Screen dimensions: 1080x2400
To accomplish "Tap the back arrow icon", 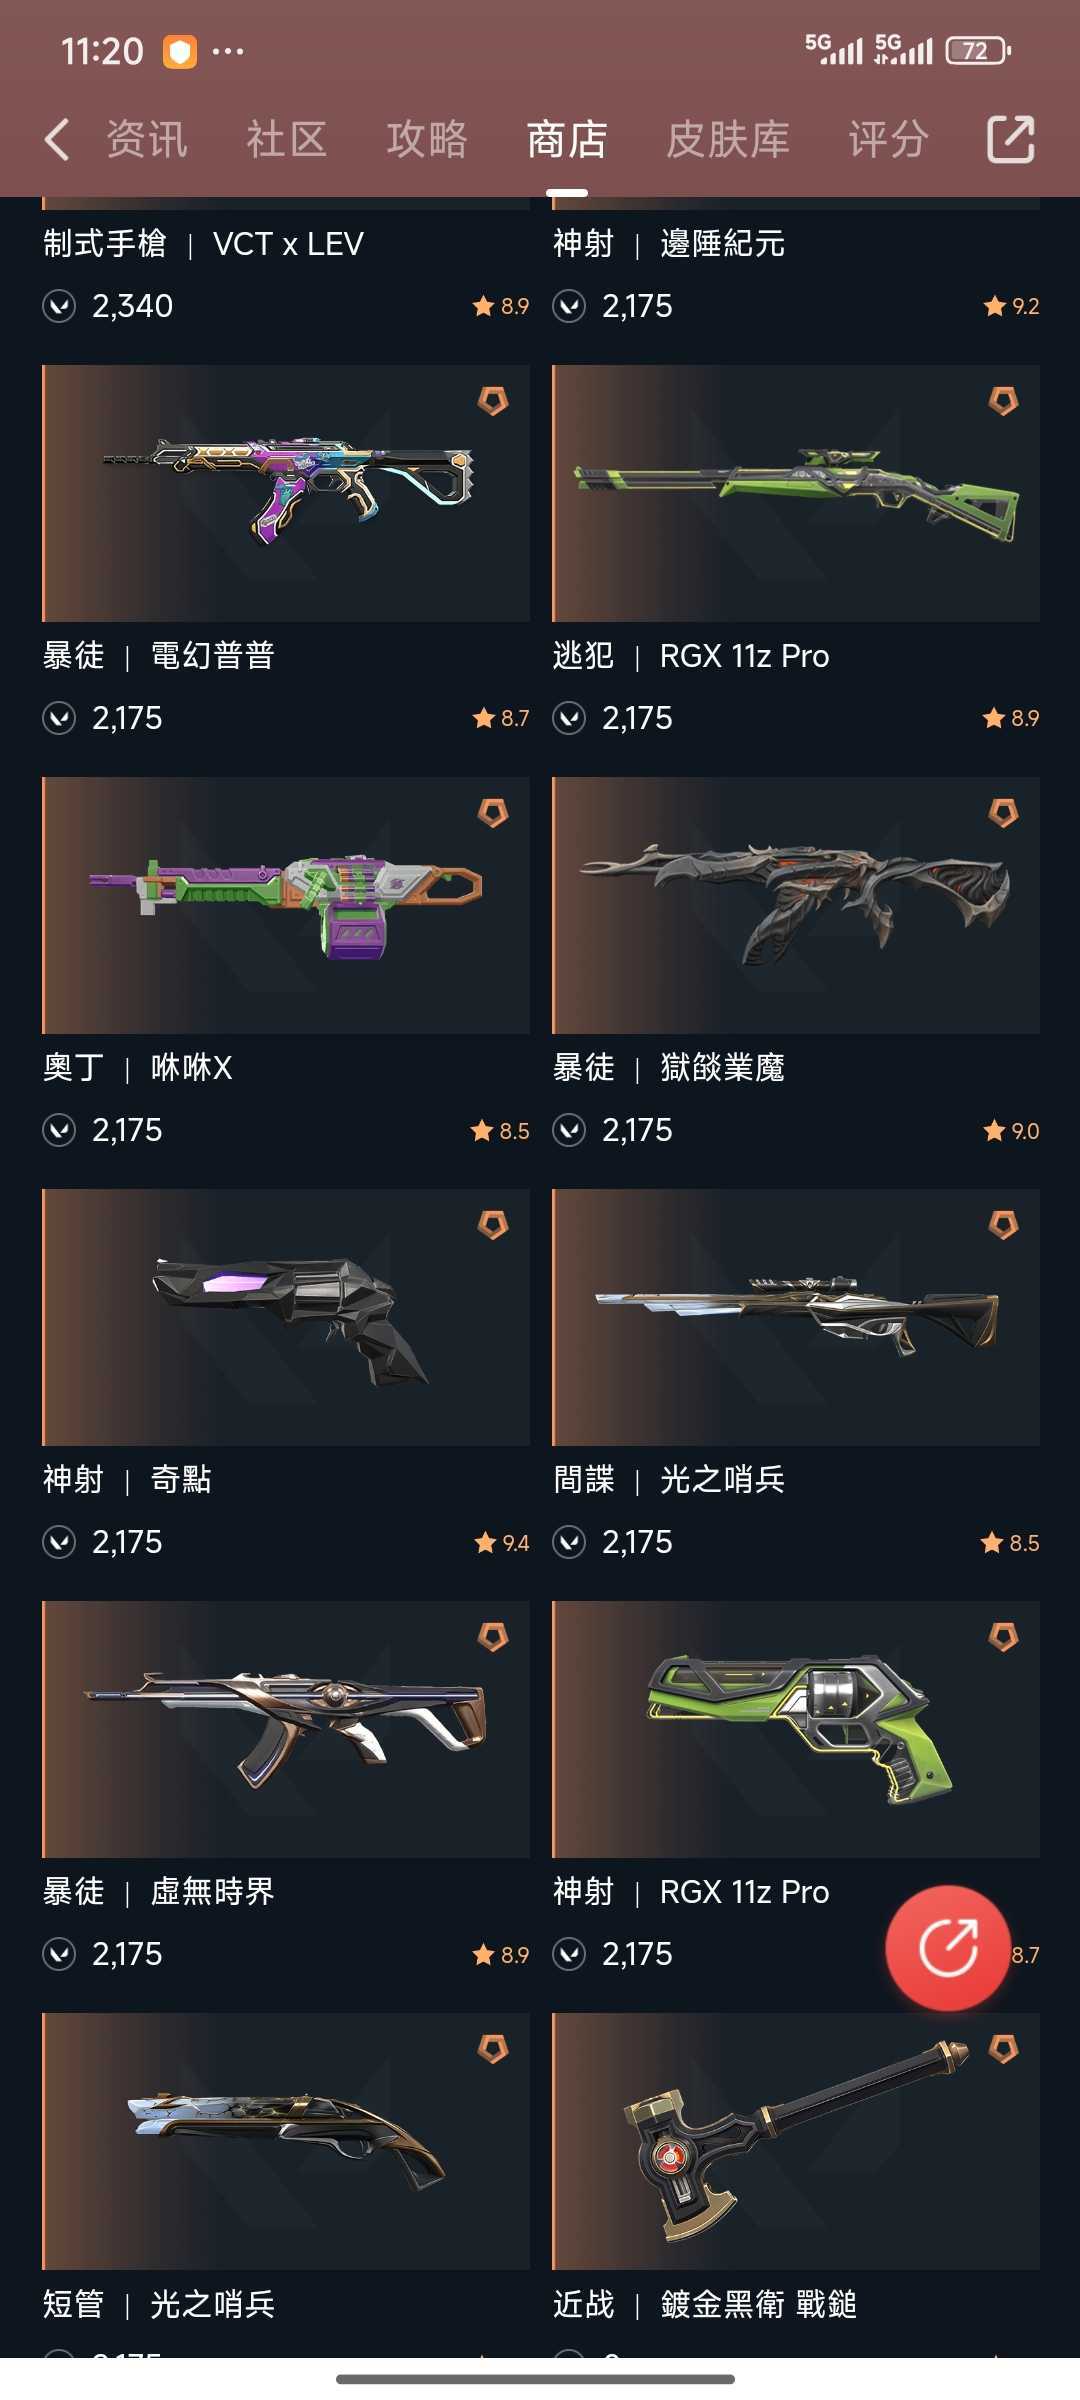I will (x=57, y=139).
